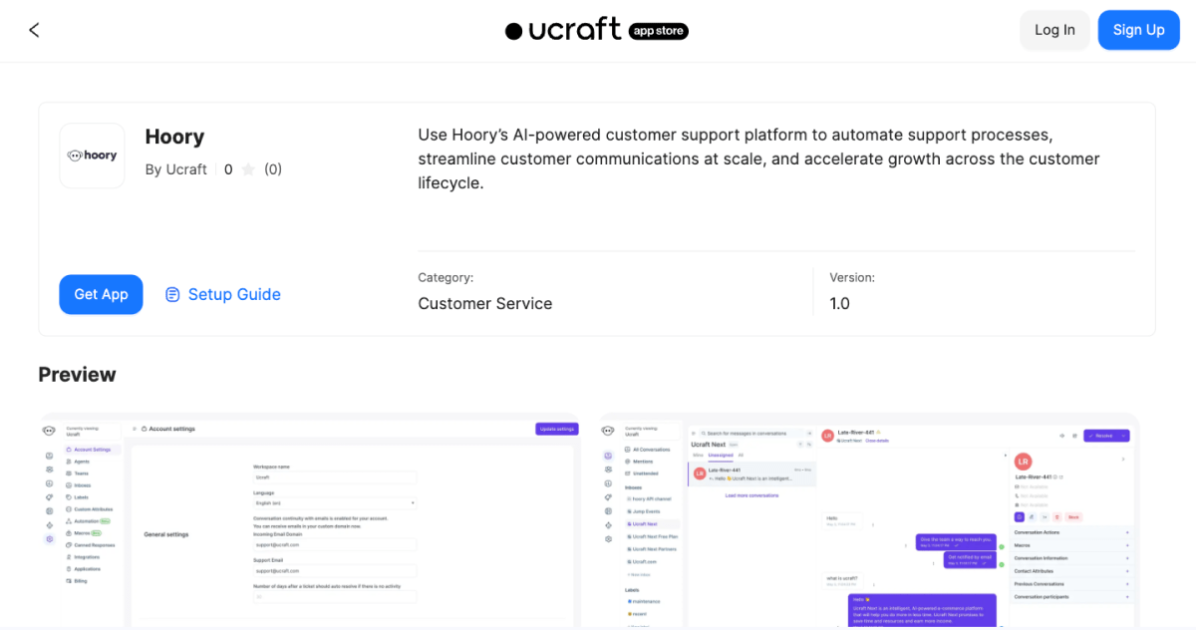Click the settings gear icon in the preview rail

[x=50, y=538]
